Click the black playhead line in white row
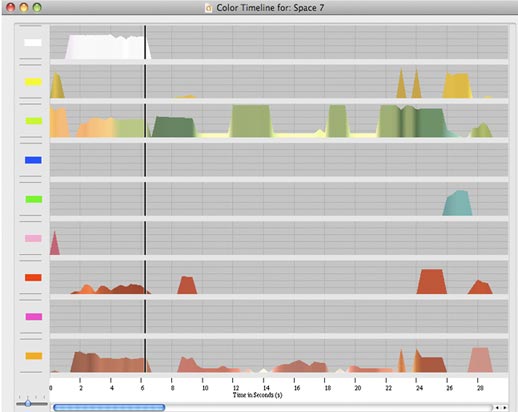The width and height of the screenshot is (518, 412). click(x=145, y=42)
